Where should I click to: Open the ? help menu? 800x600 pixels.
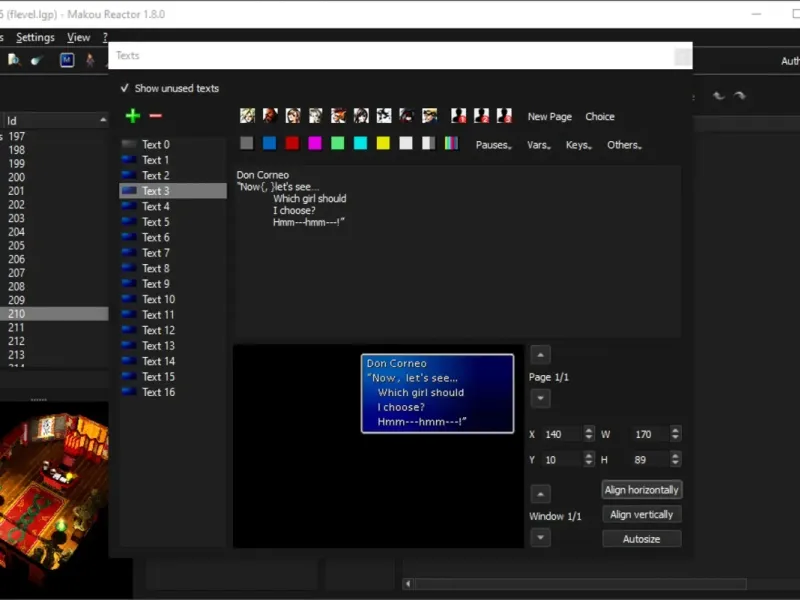click(x=105, y=37)
